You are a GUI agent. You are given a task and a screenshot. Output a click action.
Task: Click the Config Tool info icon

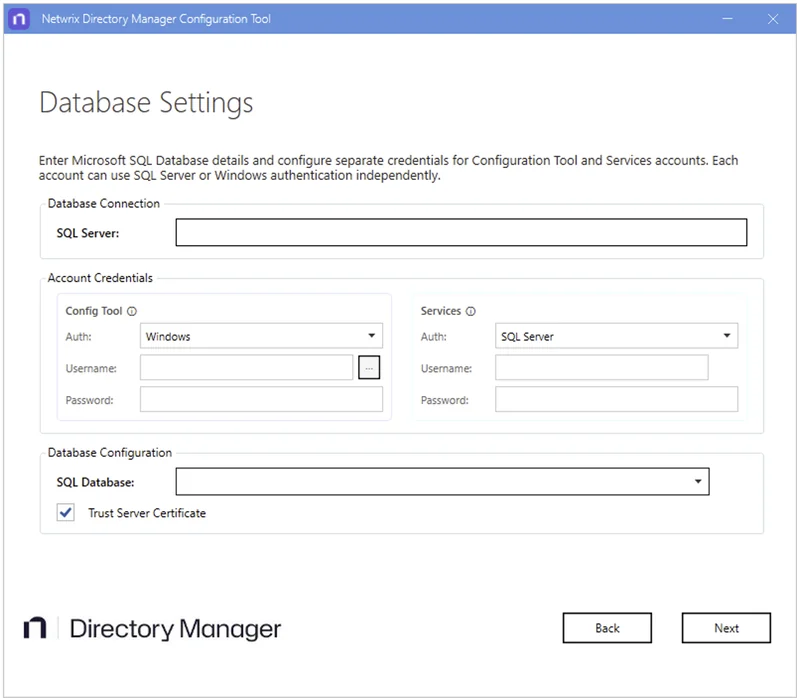click(132, 311)
